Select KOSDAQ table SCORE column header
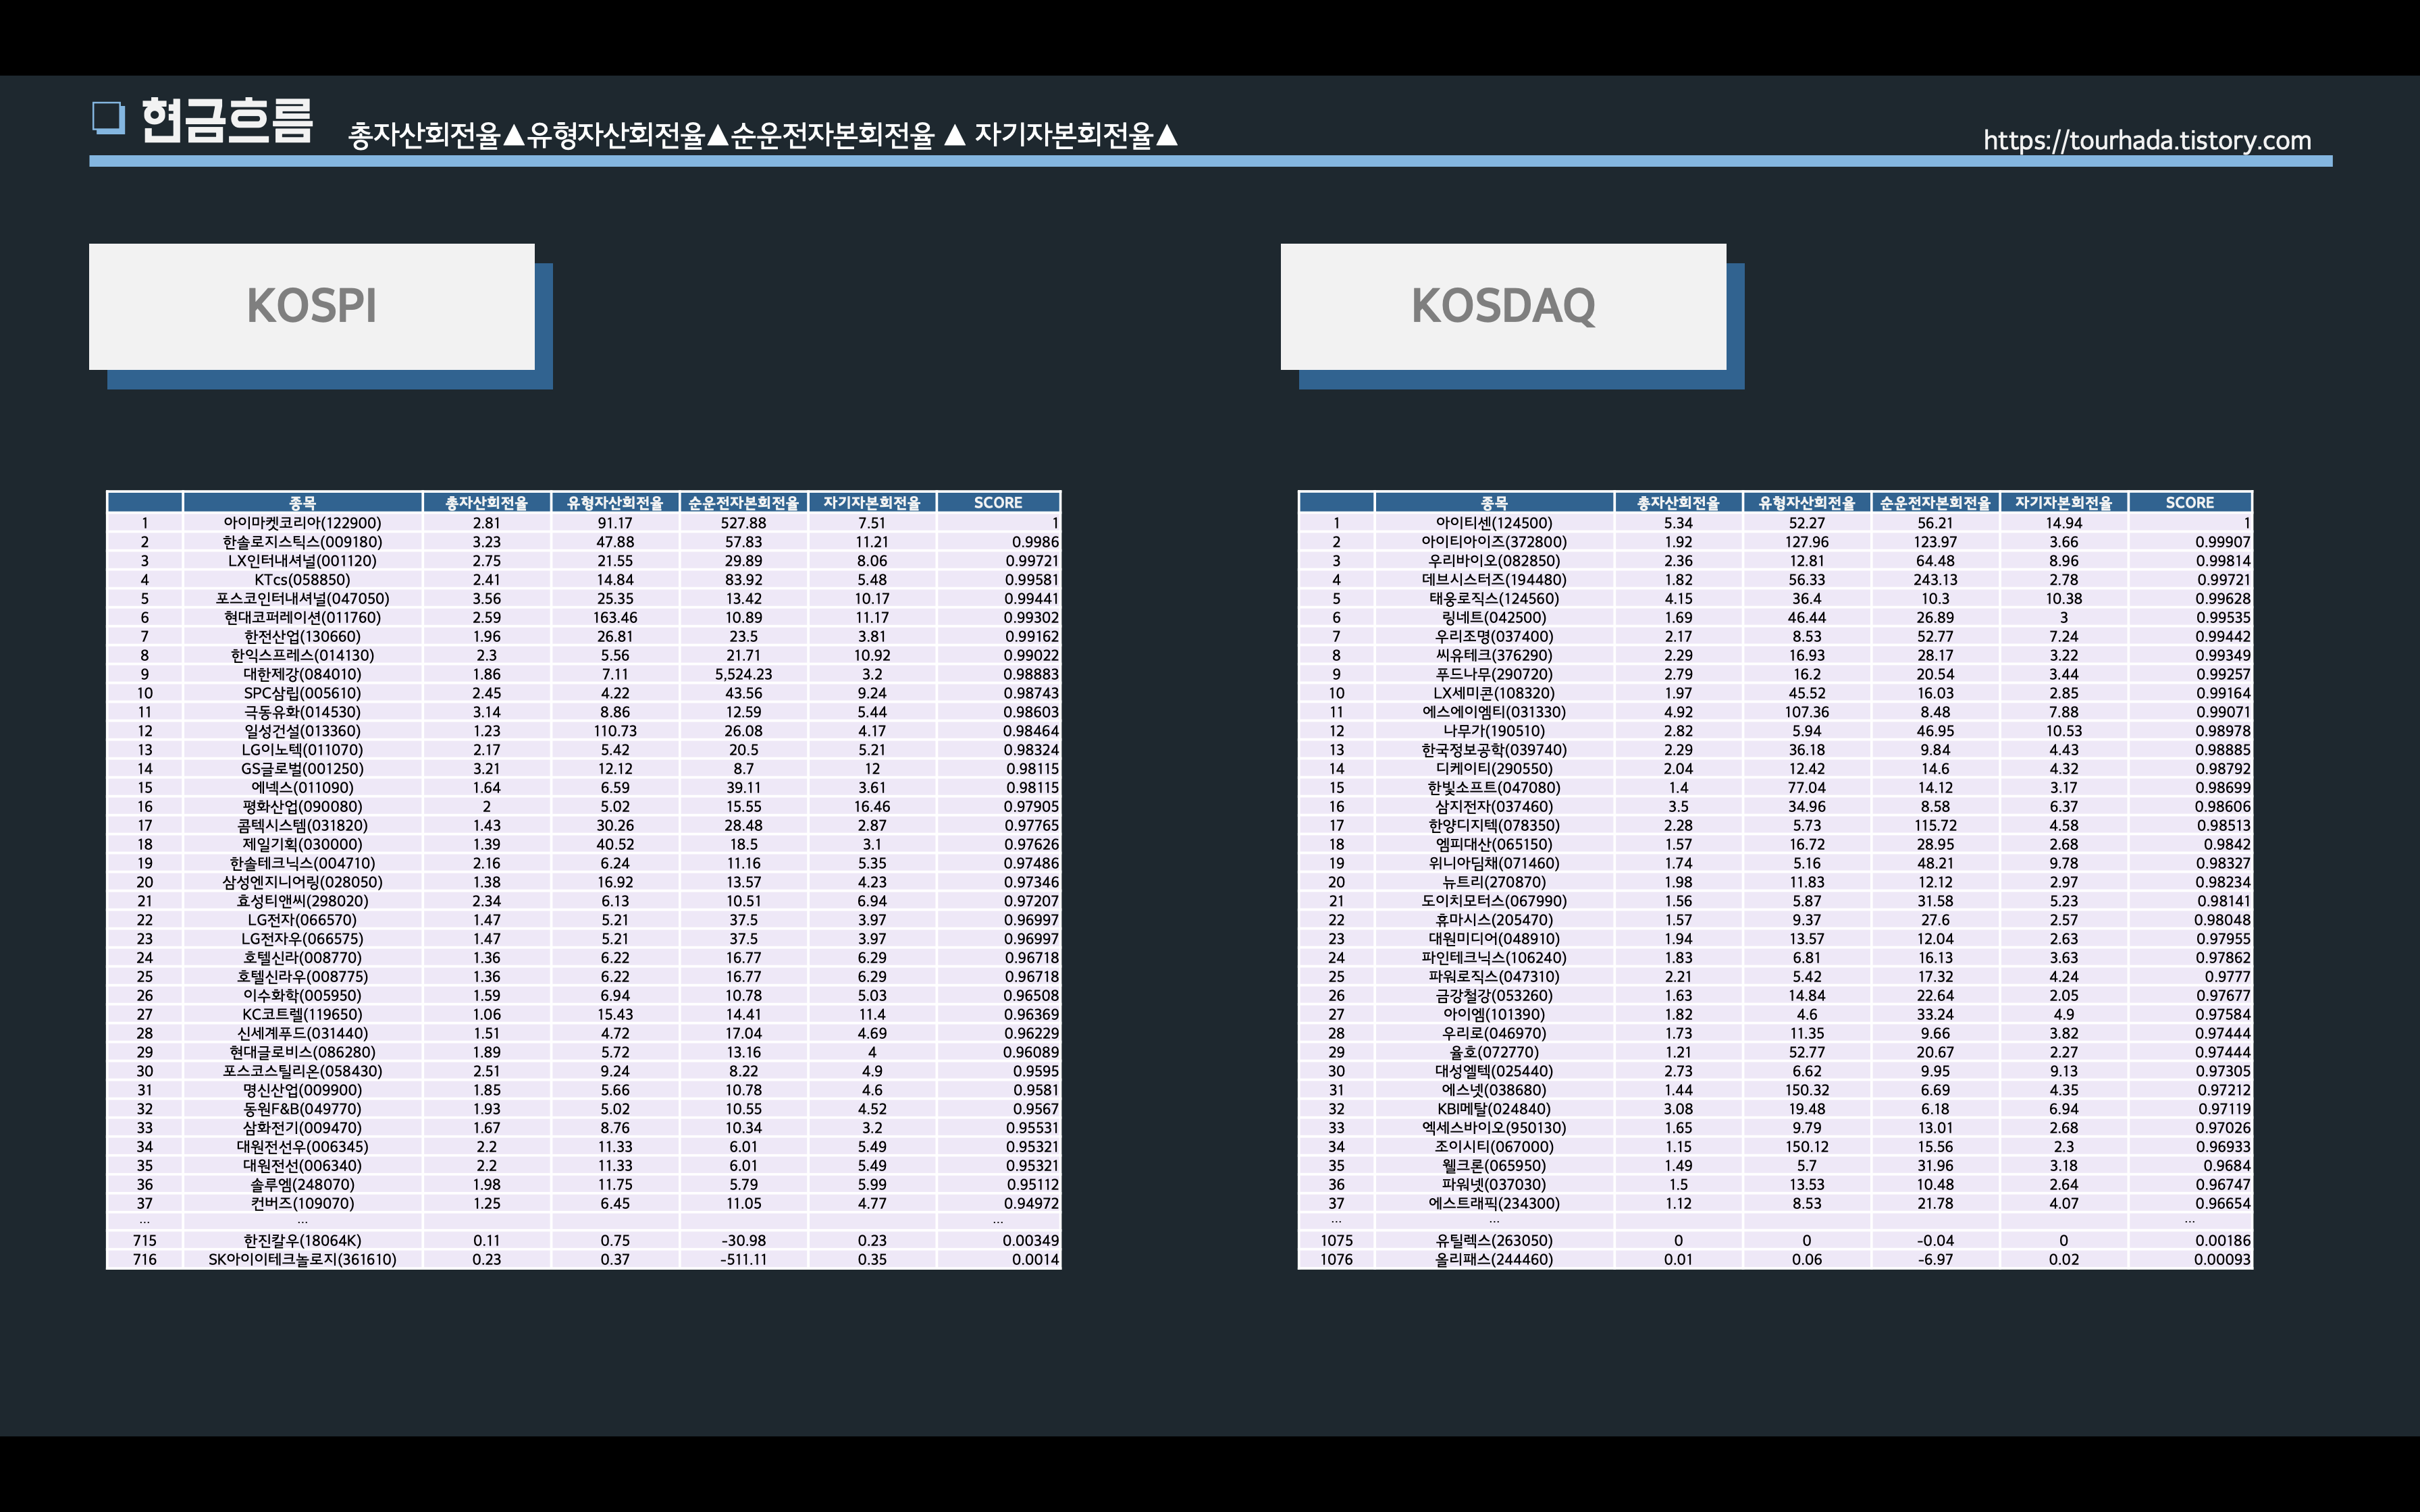The height and width of the screenshot is (1512, 2420). click(2189, 503)
